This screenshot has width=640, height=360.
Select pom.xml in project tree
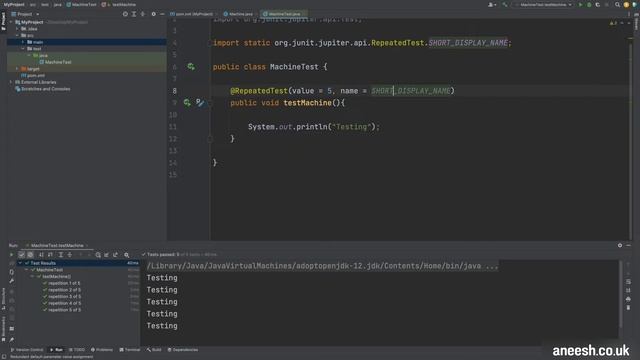pyautogui.click(x=33, y=76)
